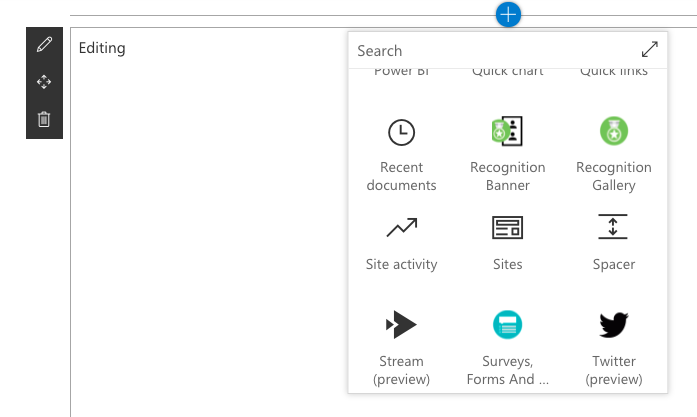Click the pencil edit web part icon
Image resolution: width=697 pixels, height=417 pixels.
[x=44, y=45]
